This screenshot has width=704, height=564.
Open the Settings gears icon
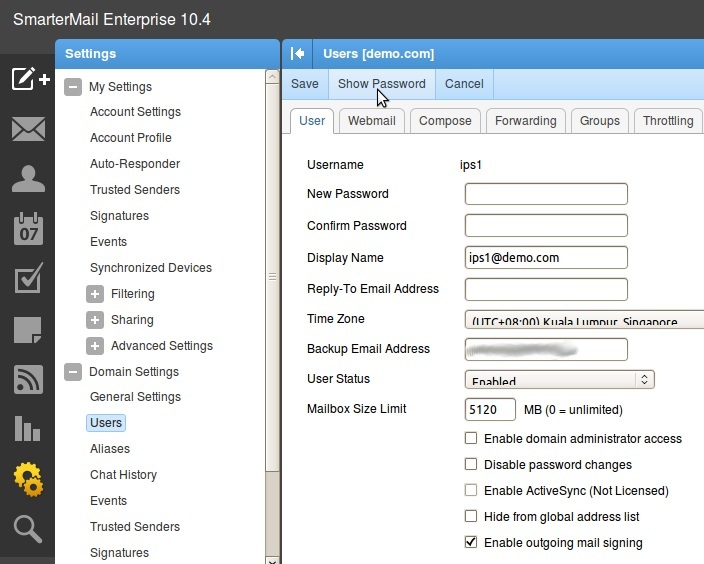28,480
